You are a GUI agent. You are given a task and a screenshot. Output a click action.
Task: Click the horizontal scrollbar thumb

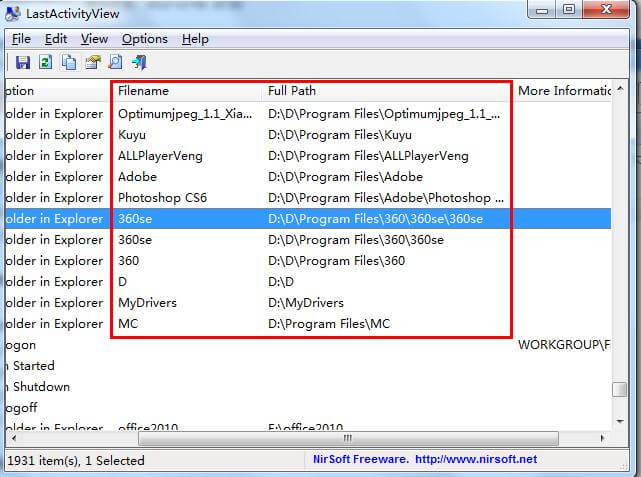[348, 439]
